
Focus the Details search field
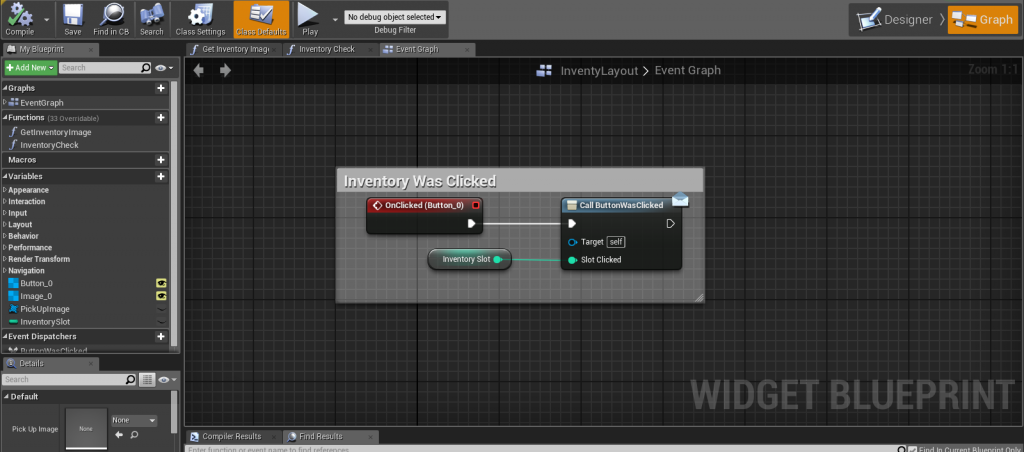pyautogui.click(x=69, y=379)
